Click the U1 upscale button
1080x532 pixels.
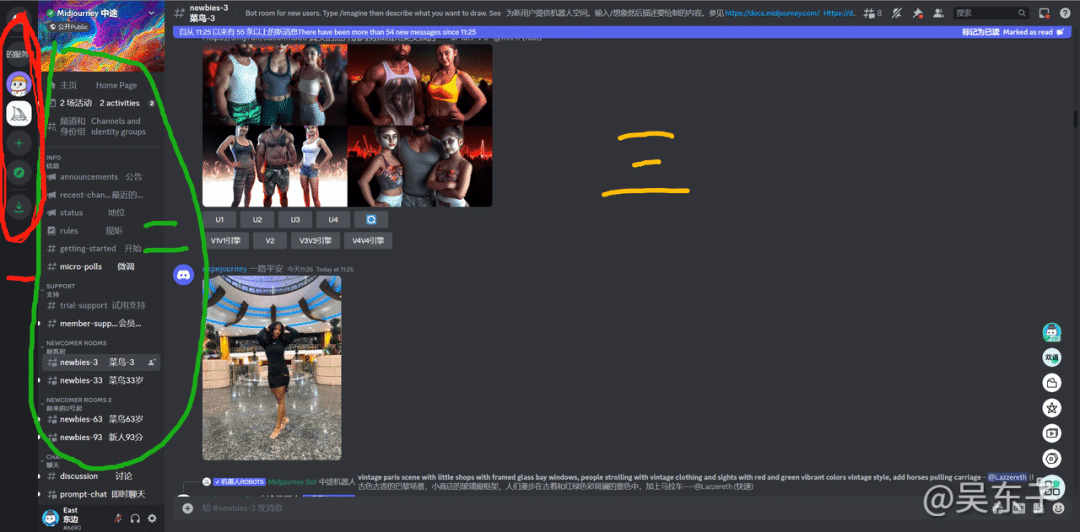coord(220,220)
